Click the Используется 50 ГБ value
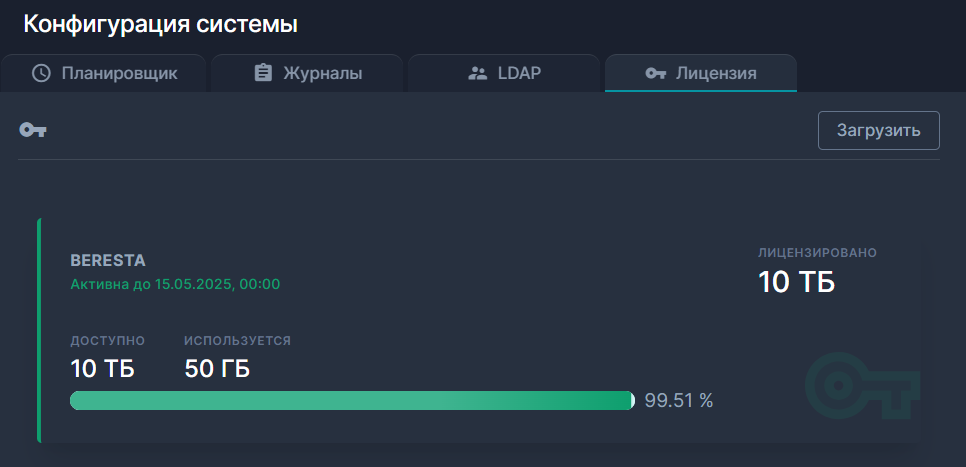 [x=217, y=368]
